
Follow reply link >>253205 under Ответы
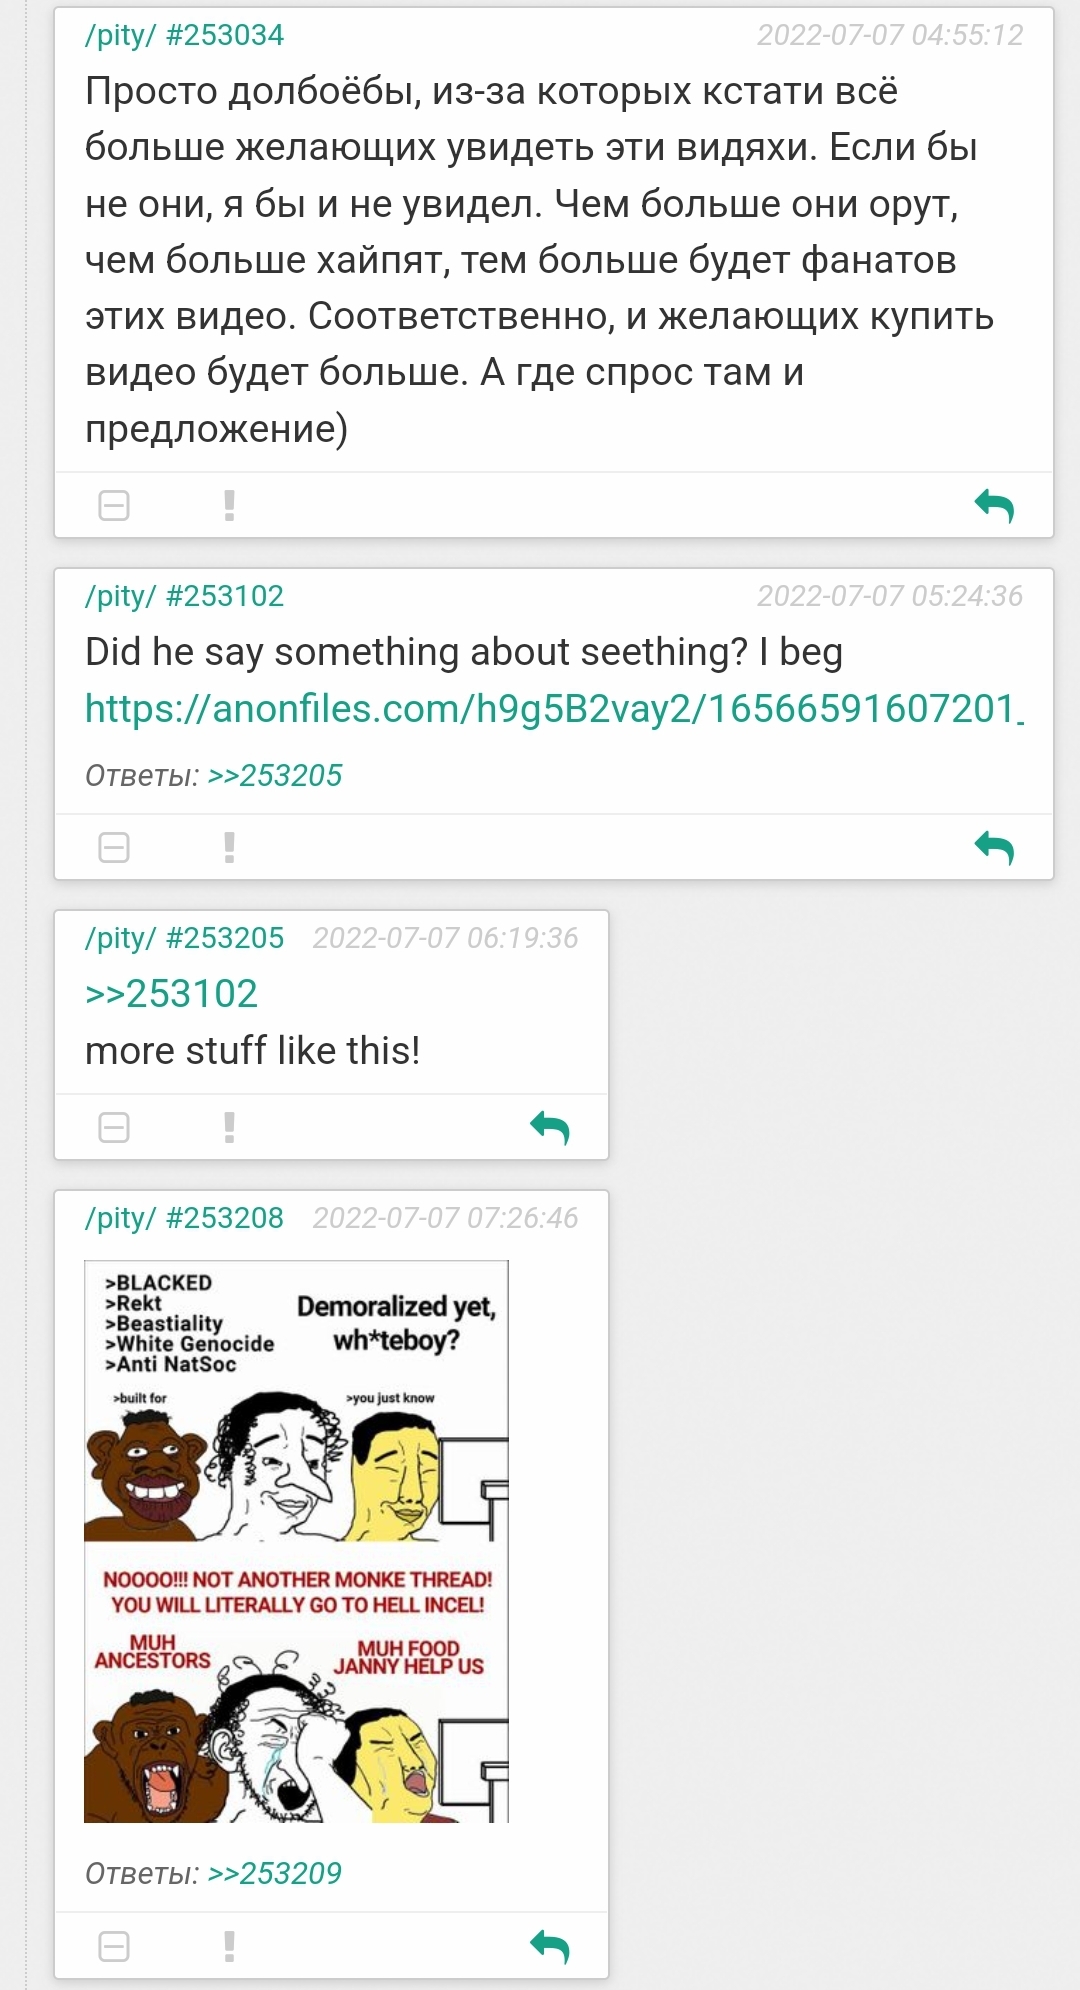click(x=275, y=775)
